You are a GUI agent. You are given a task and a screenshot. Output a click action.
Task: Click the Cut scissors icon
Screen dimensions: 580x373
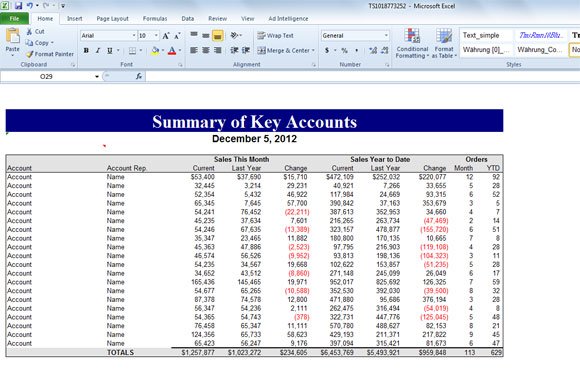[x=30, y=31]
